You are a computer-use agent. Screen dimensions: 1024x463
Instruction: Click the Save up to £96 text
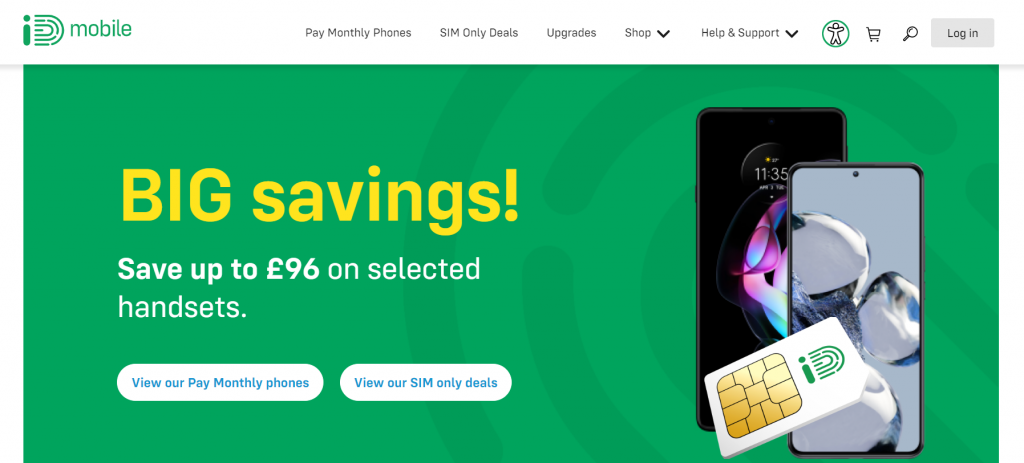(218, 268)
